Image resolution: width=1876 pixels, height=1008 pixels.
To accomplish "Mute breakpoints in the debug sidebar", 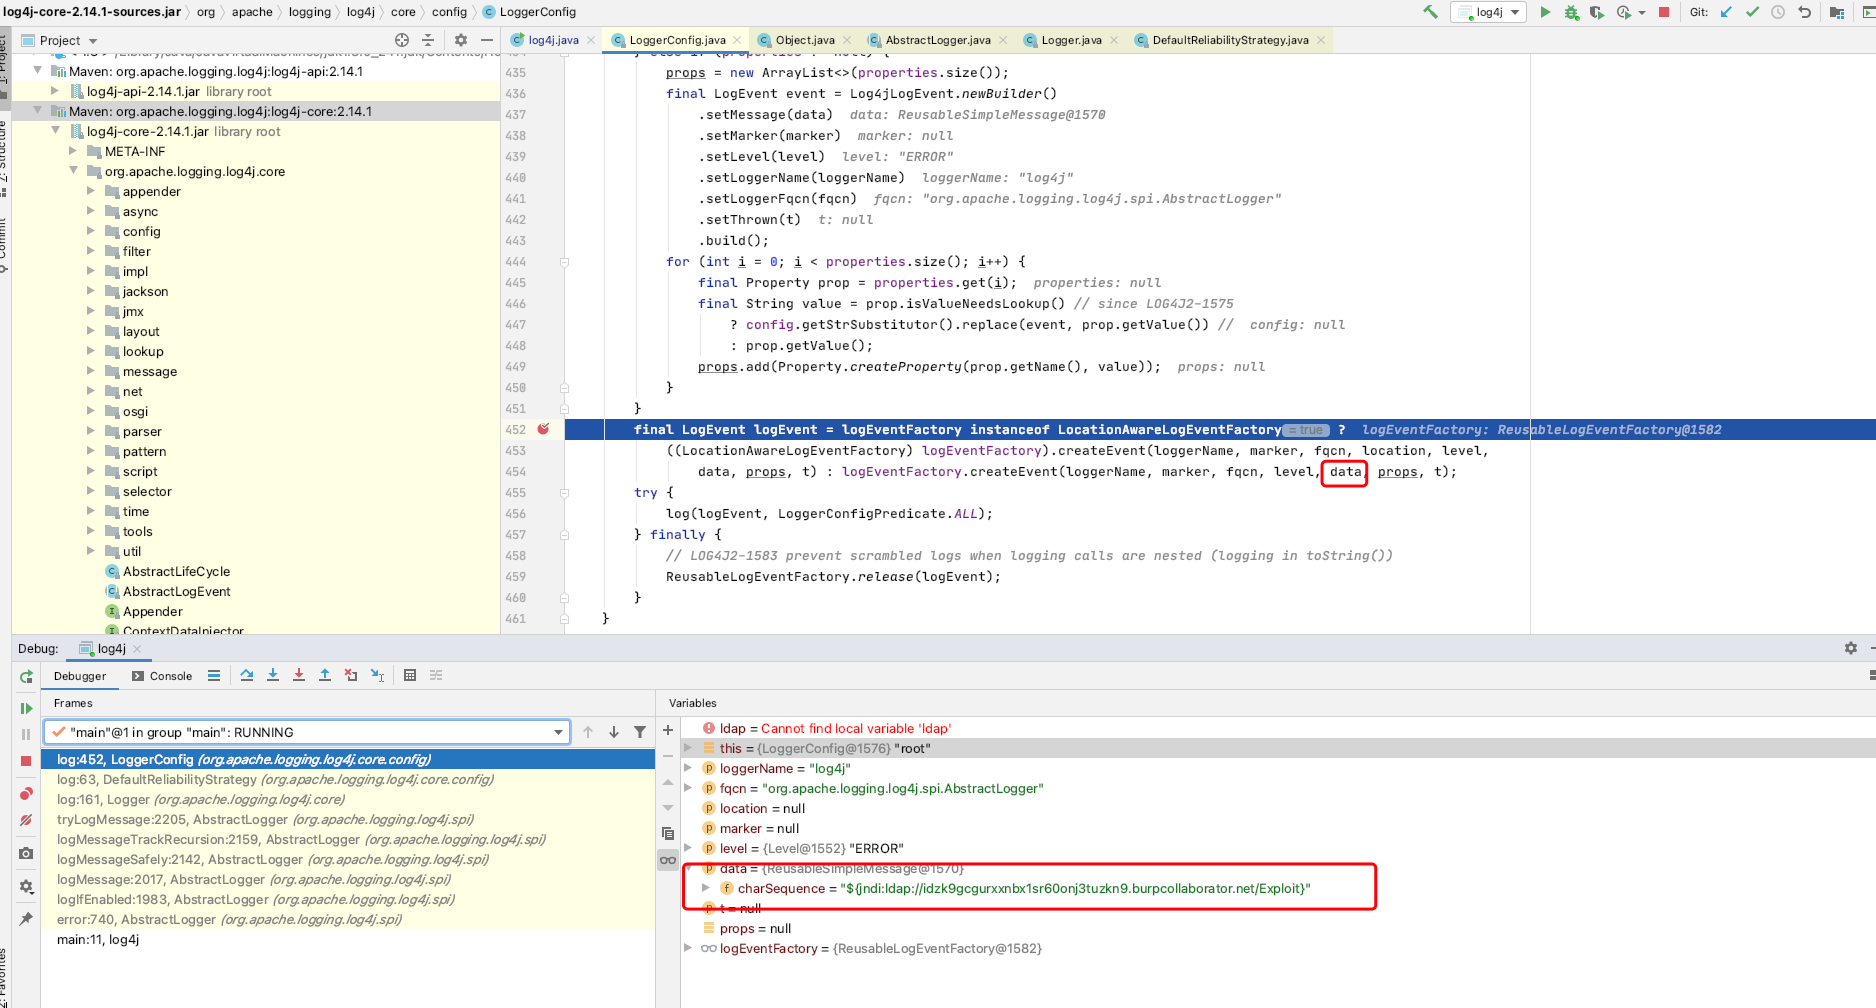I will (26, 820).
